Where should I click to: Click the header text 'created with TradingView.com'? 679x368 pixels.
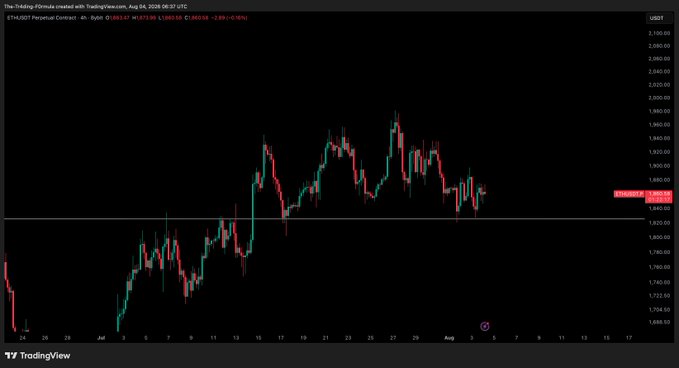pyautogui.click(x=91, y=6)
